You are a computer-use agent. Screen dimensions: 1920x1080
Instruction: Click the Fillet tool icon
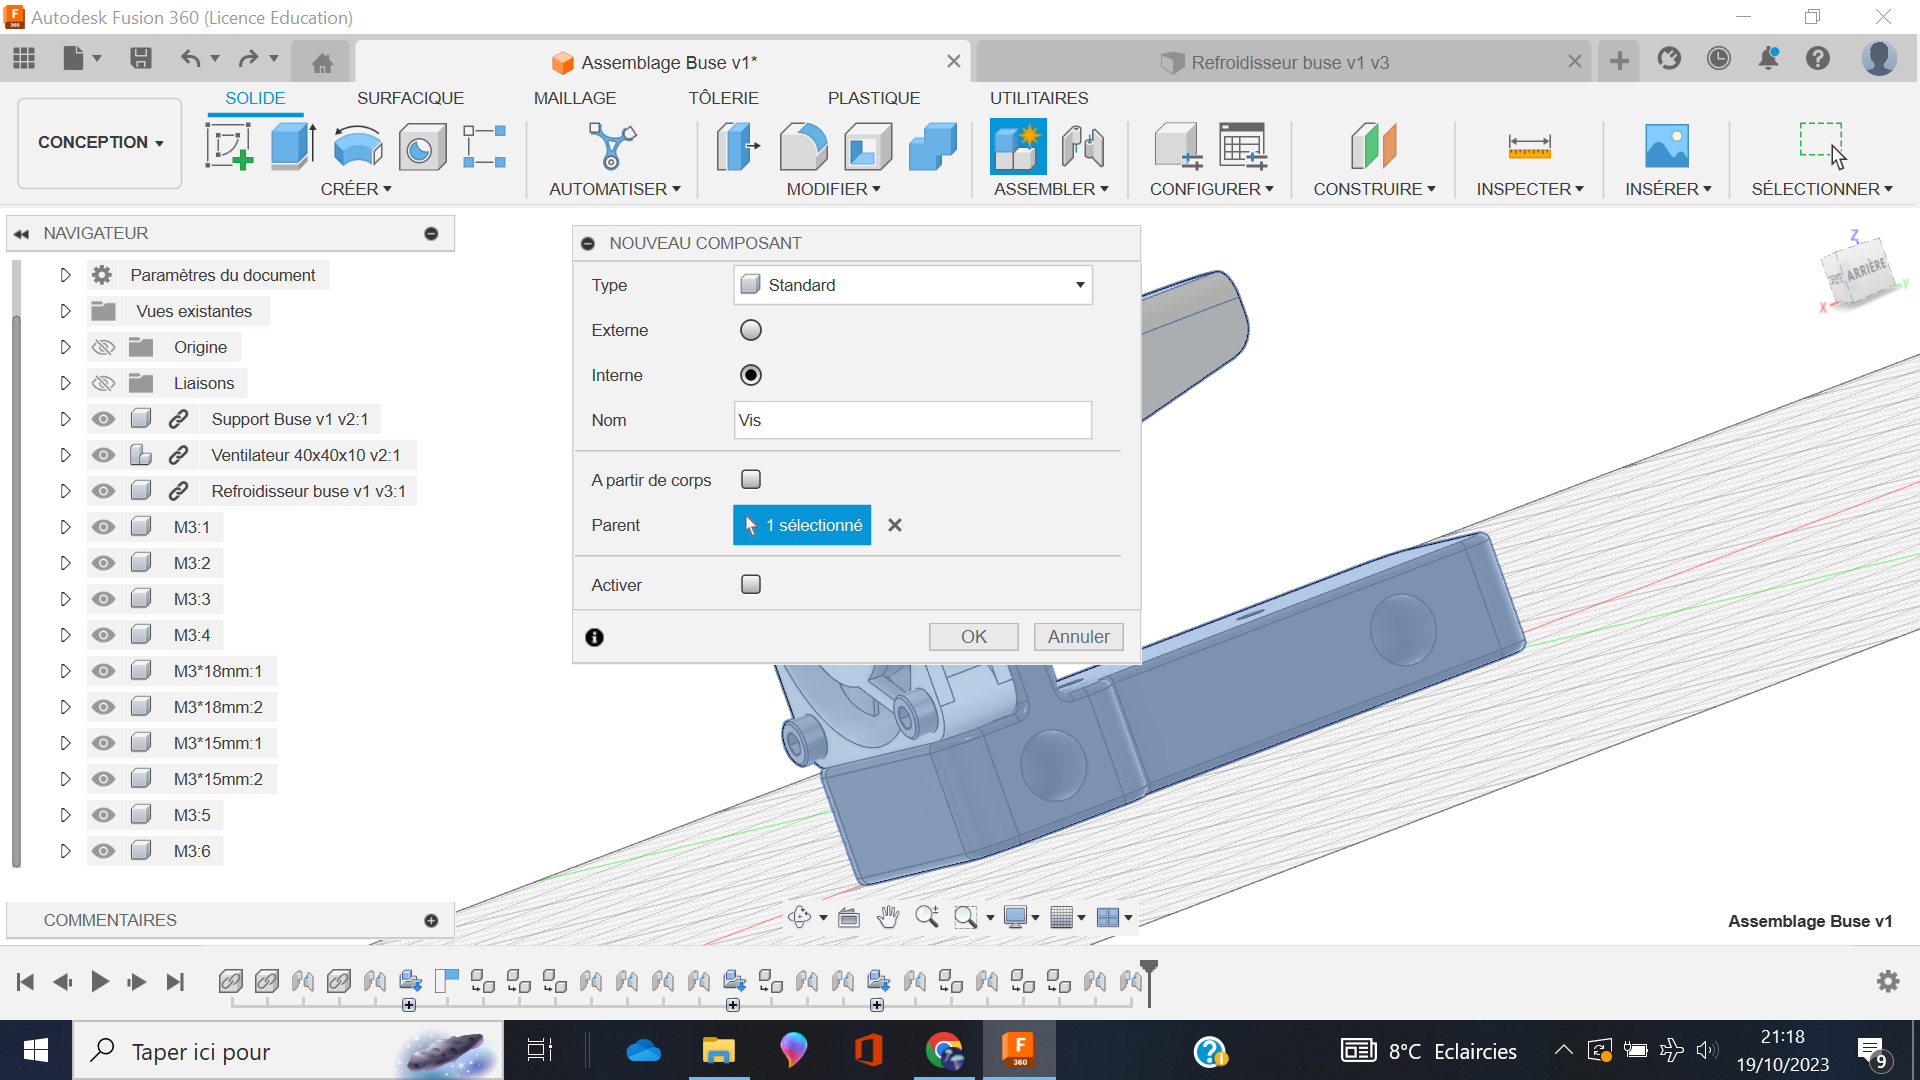[803, 146]
